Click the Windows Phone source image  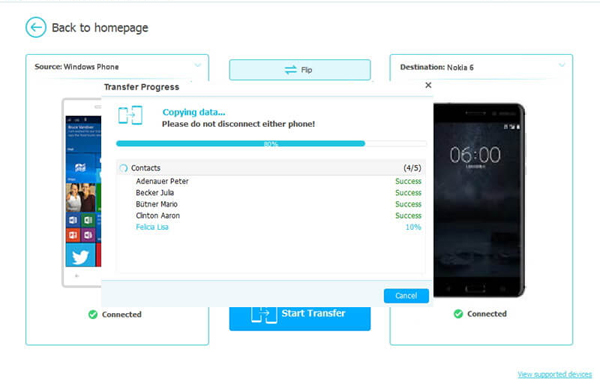point(82,193)
